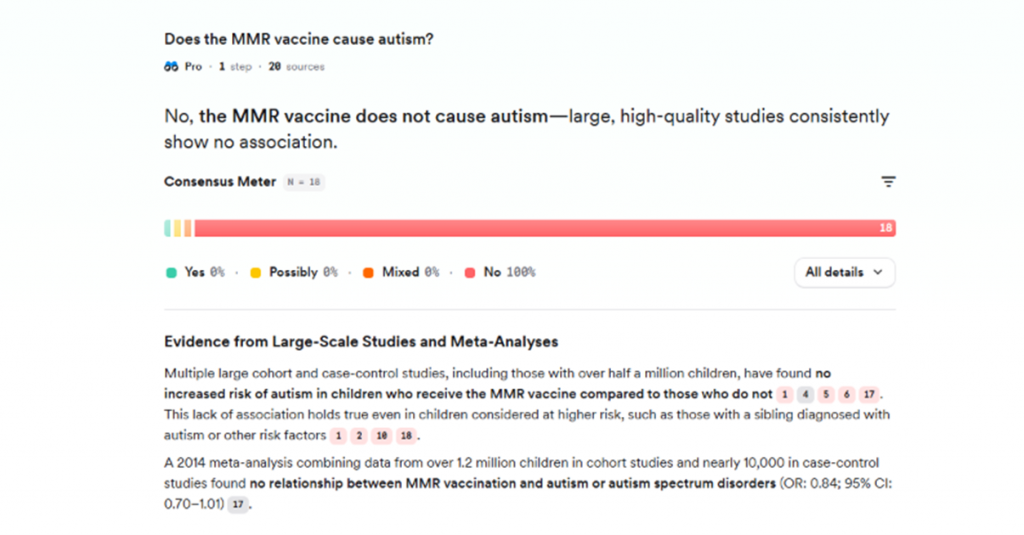
Task: Select the green Yes legend dot
Action: click(x=171, y=272)
